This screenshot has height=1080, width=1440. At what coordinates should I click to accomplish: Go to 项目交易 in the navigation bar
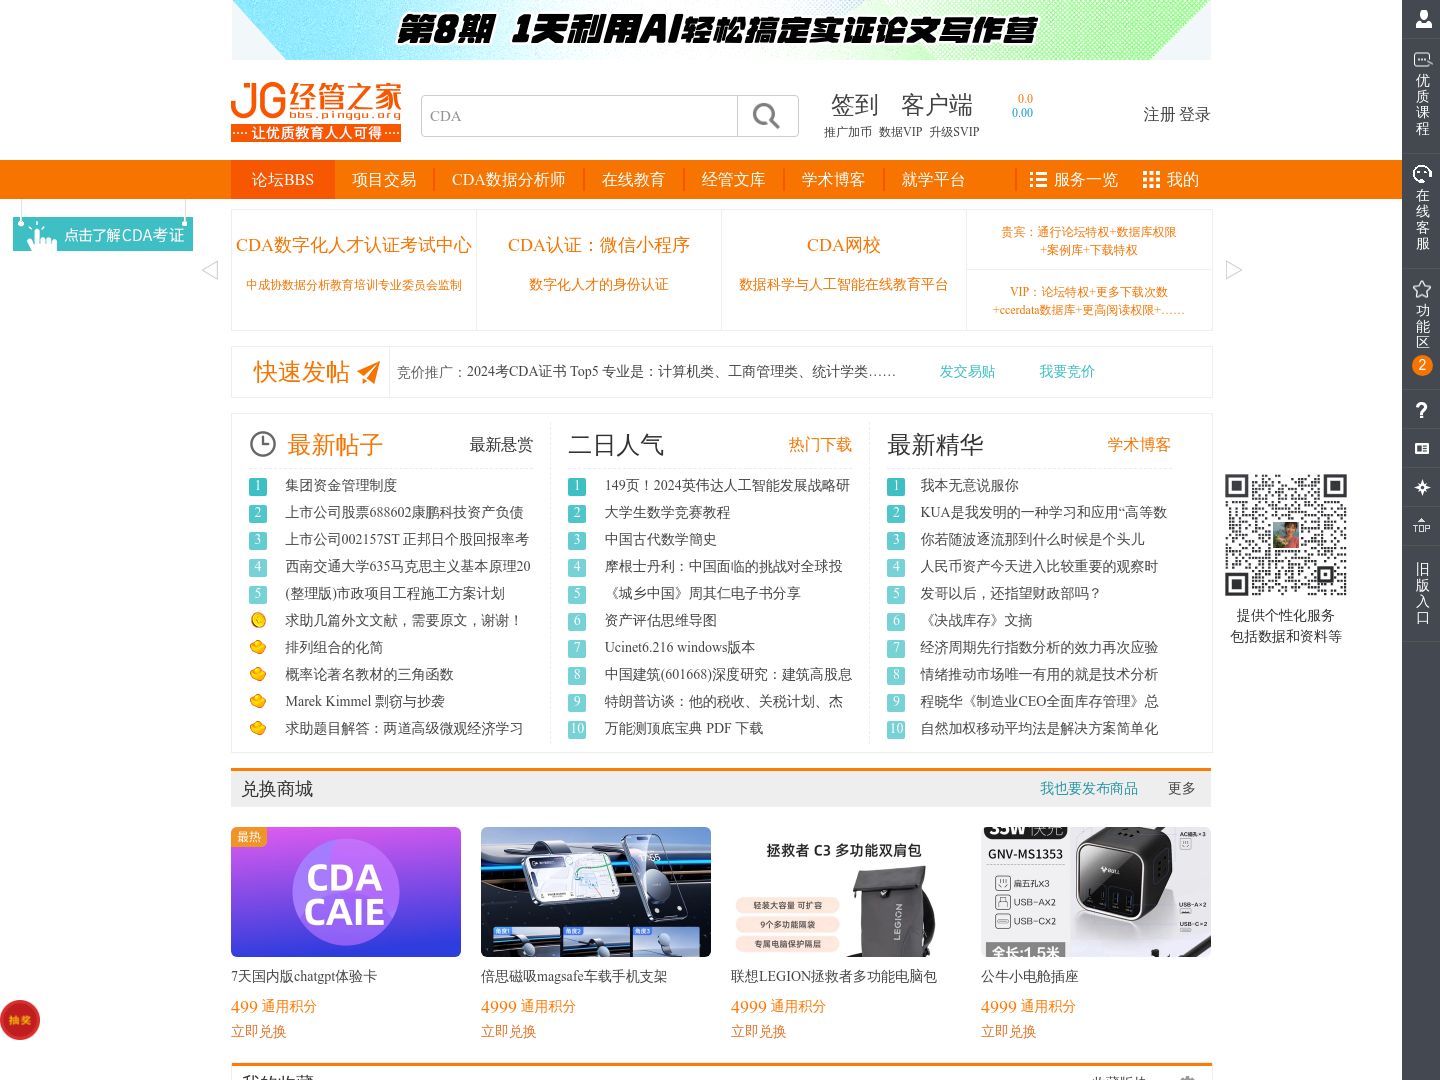tap(384, 180)
